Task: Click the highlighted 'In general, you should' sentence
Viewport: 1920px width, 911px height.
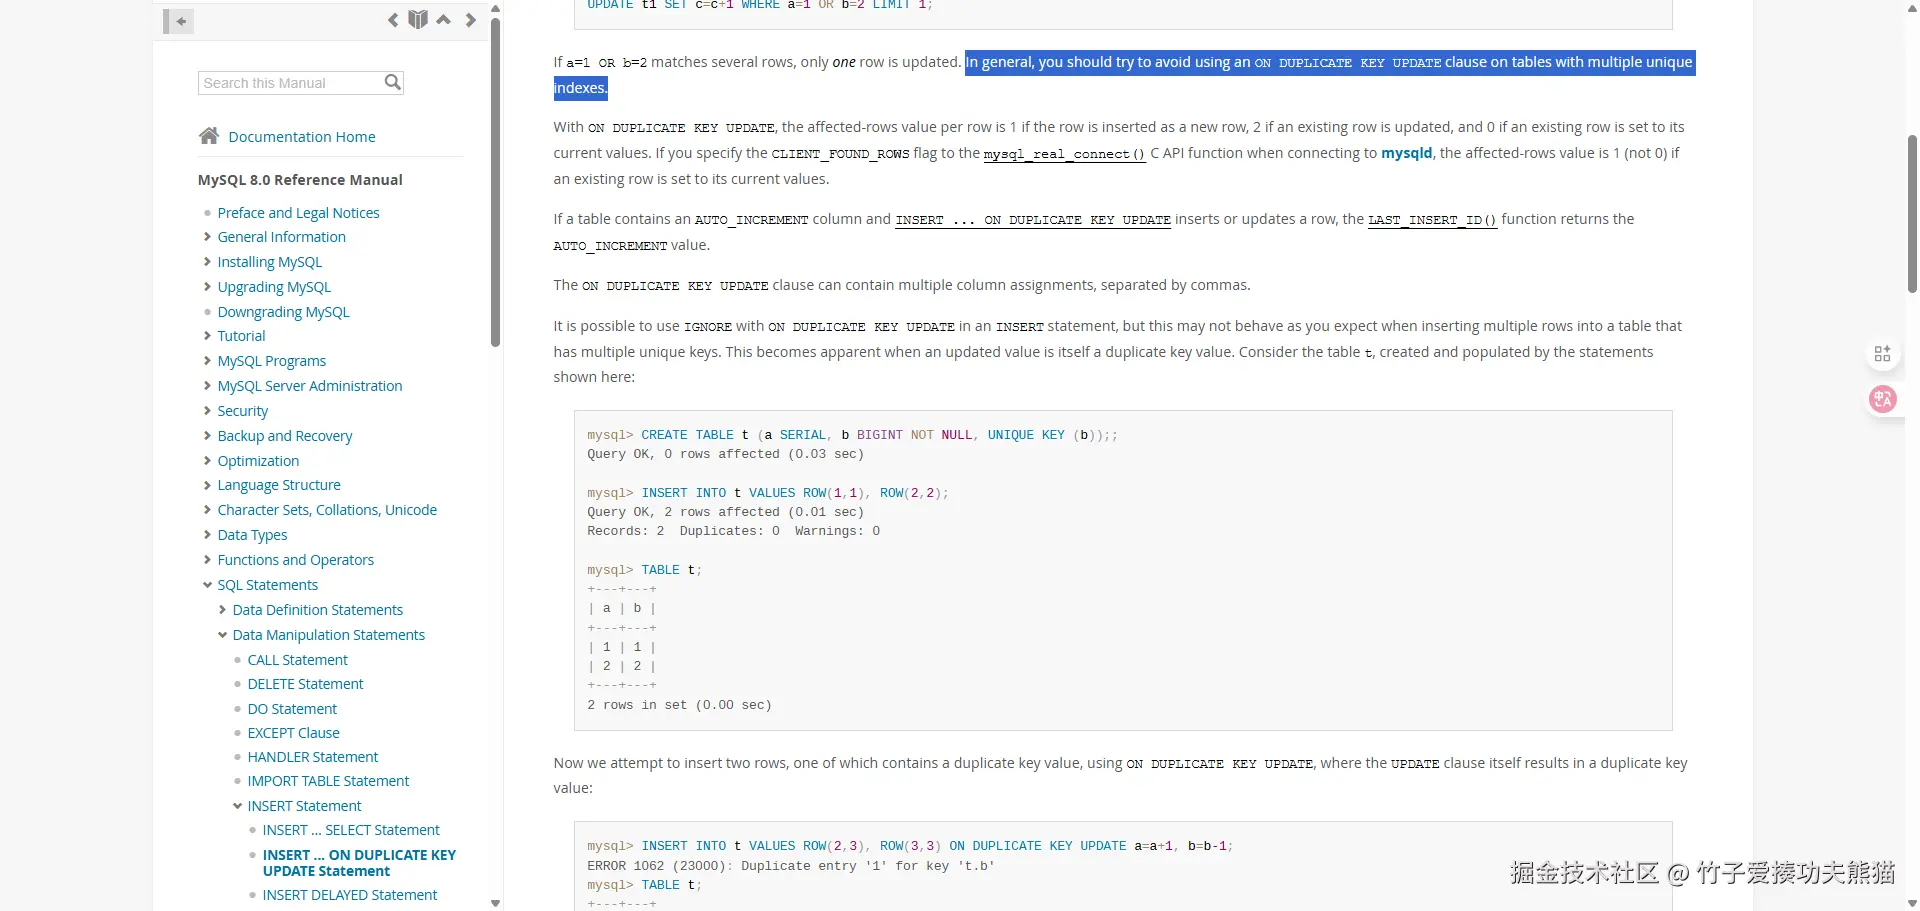Action: (1328, 62)
